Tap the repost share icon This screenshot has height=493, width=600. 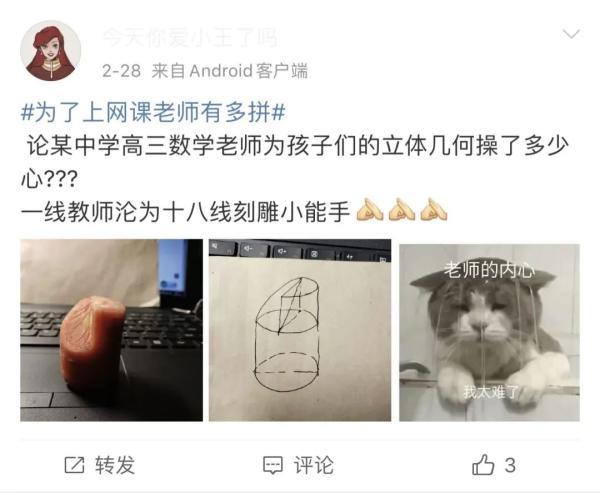(x=74, y=465)
